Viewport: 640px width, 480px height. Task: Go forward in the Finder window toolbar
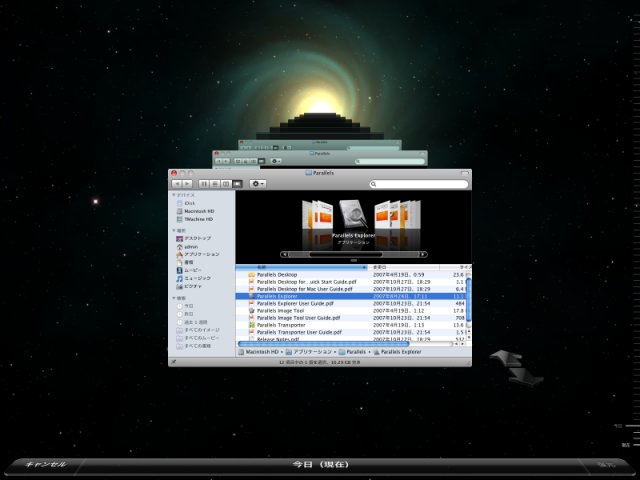pos(187,184)
